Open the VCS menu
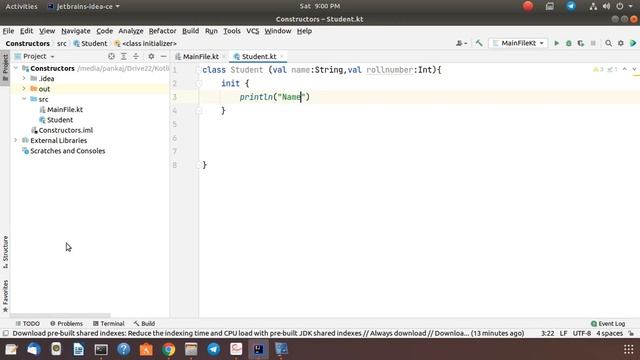640x360 pixels. 253,31
